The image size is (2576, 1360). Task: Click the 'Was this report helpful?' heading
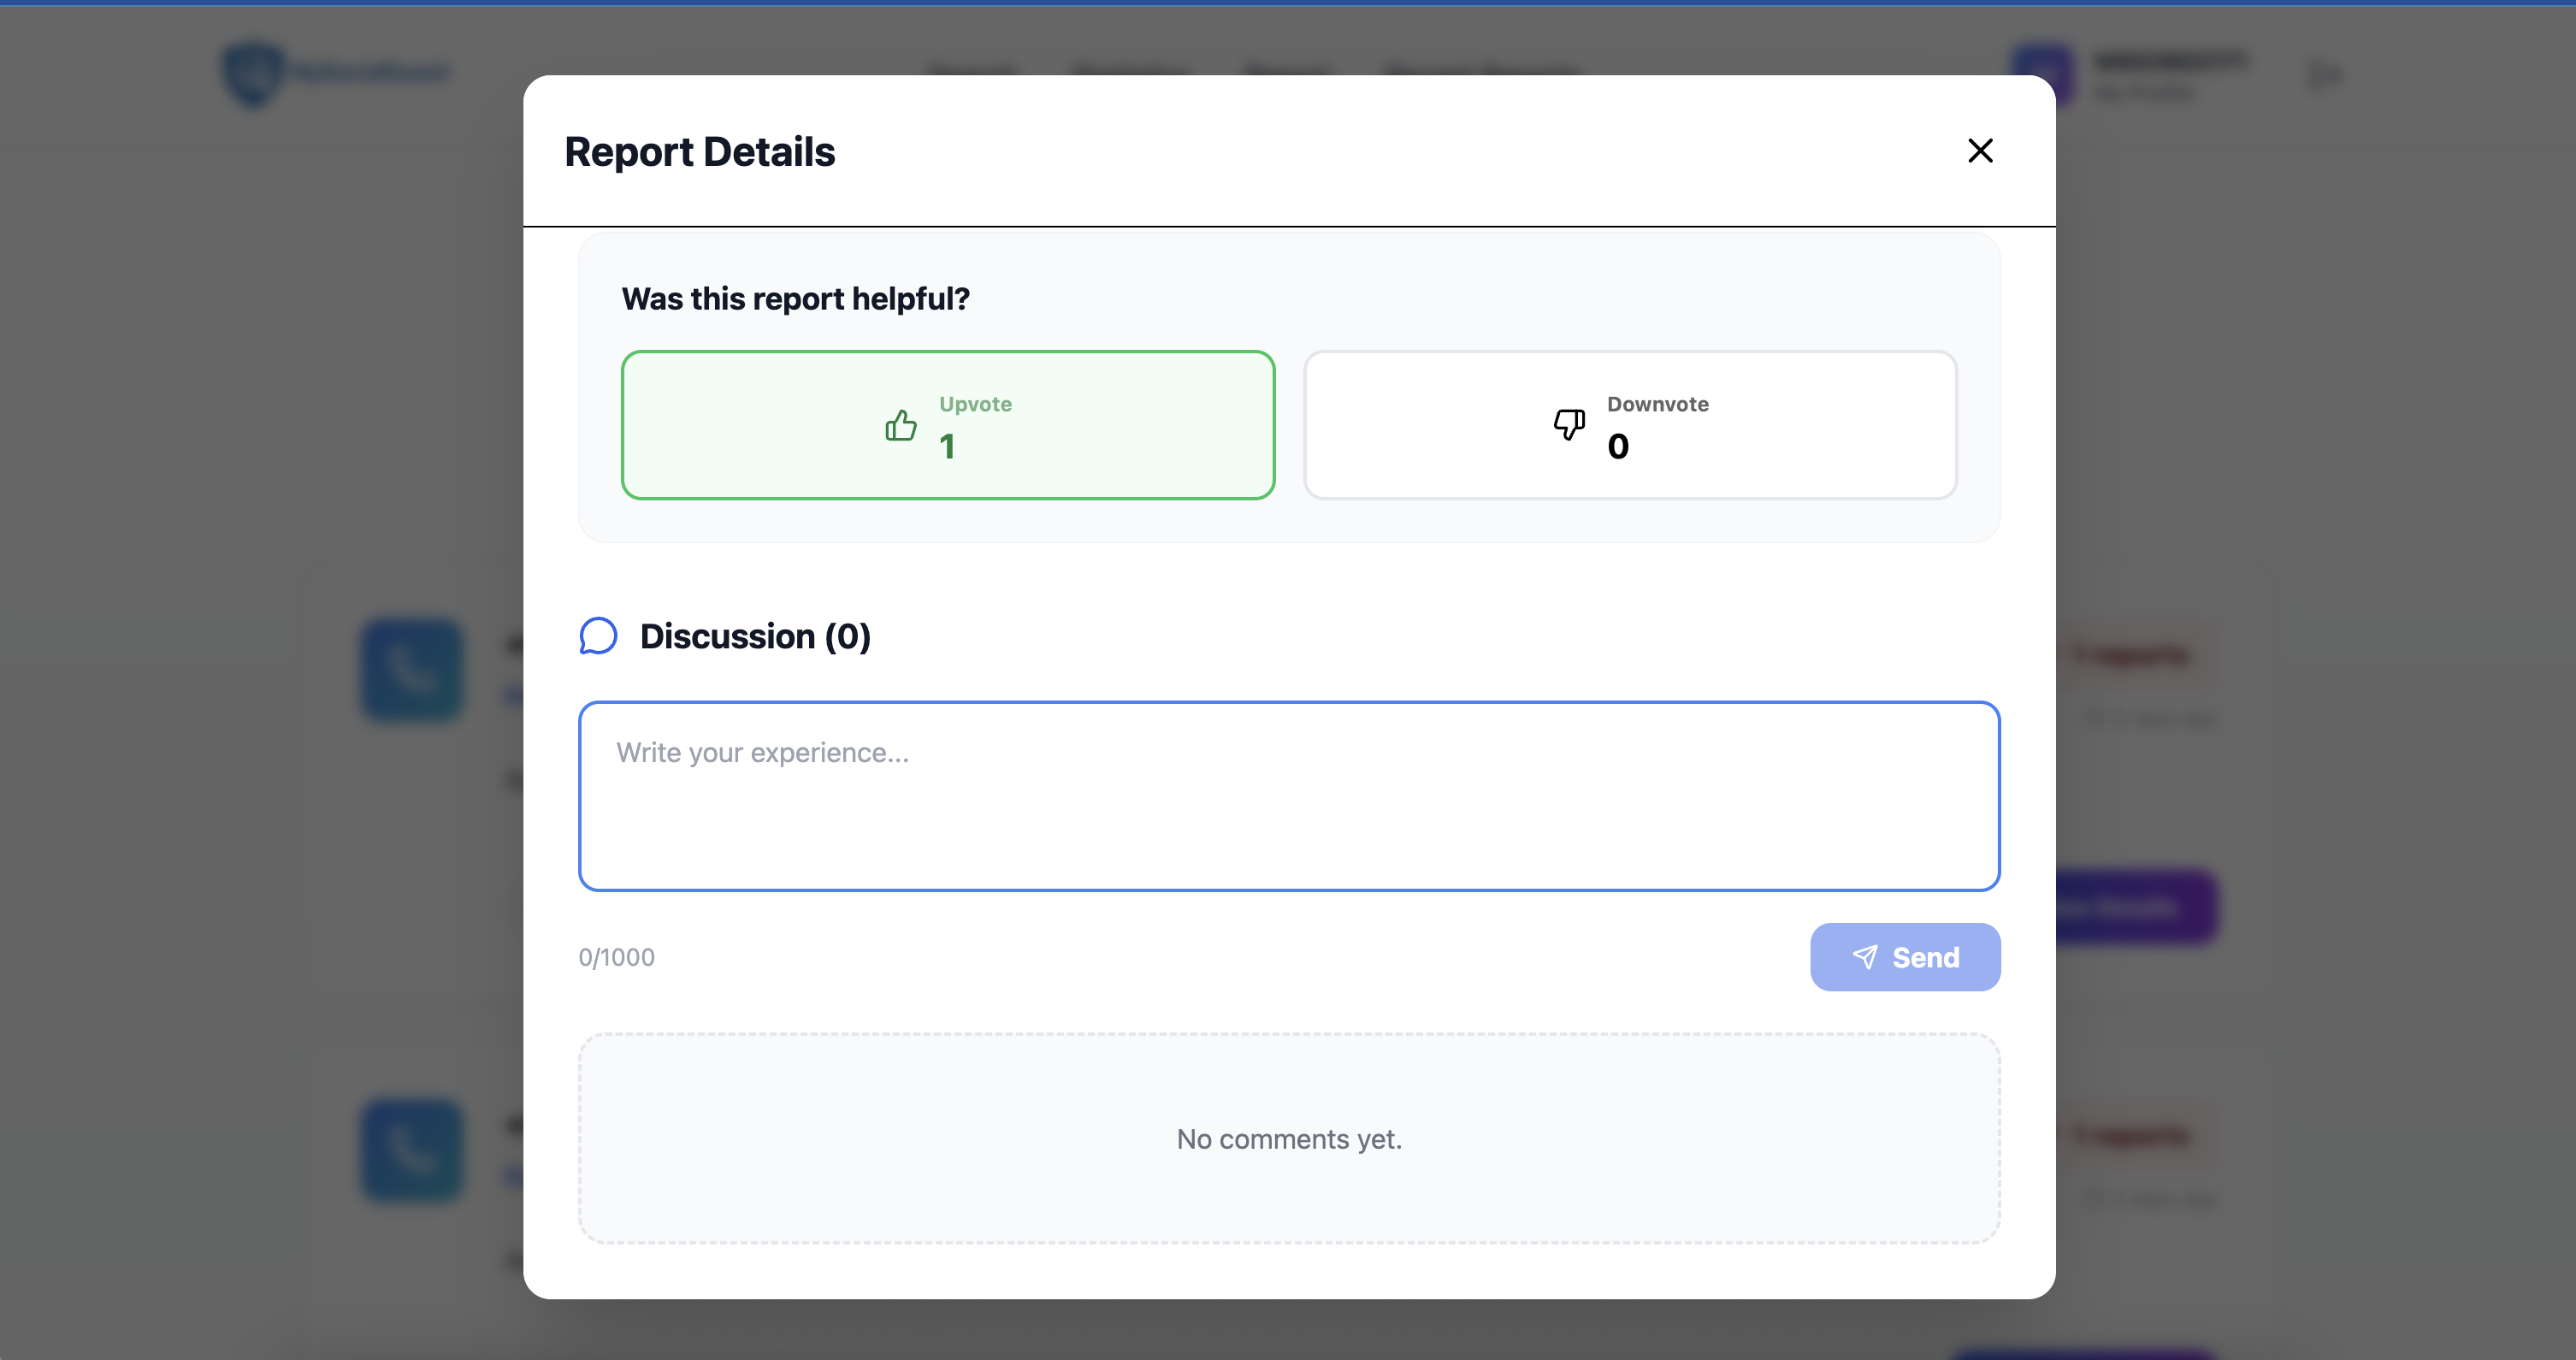click(x=795, y=299)
